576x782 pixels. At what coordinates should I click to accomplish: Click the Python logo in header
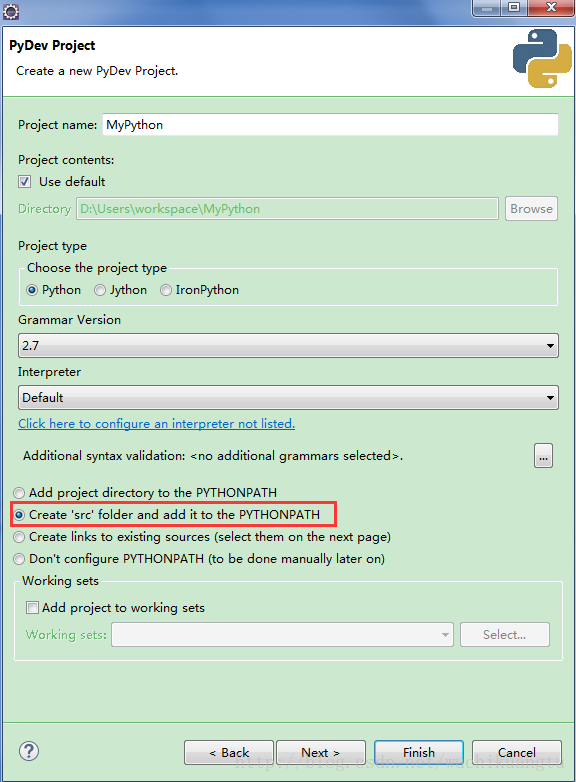(542, 58)
